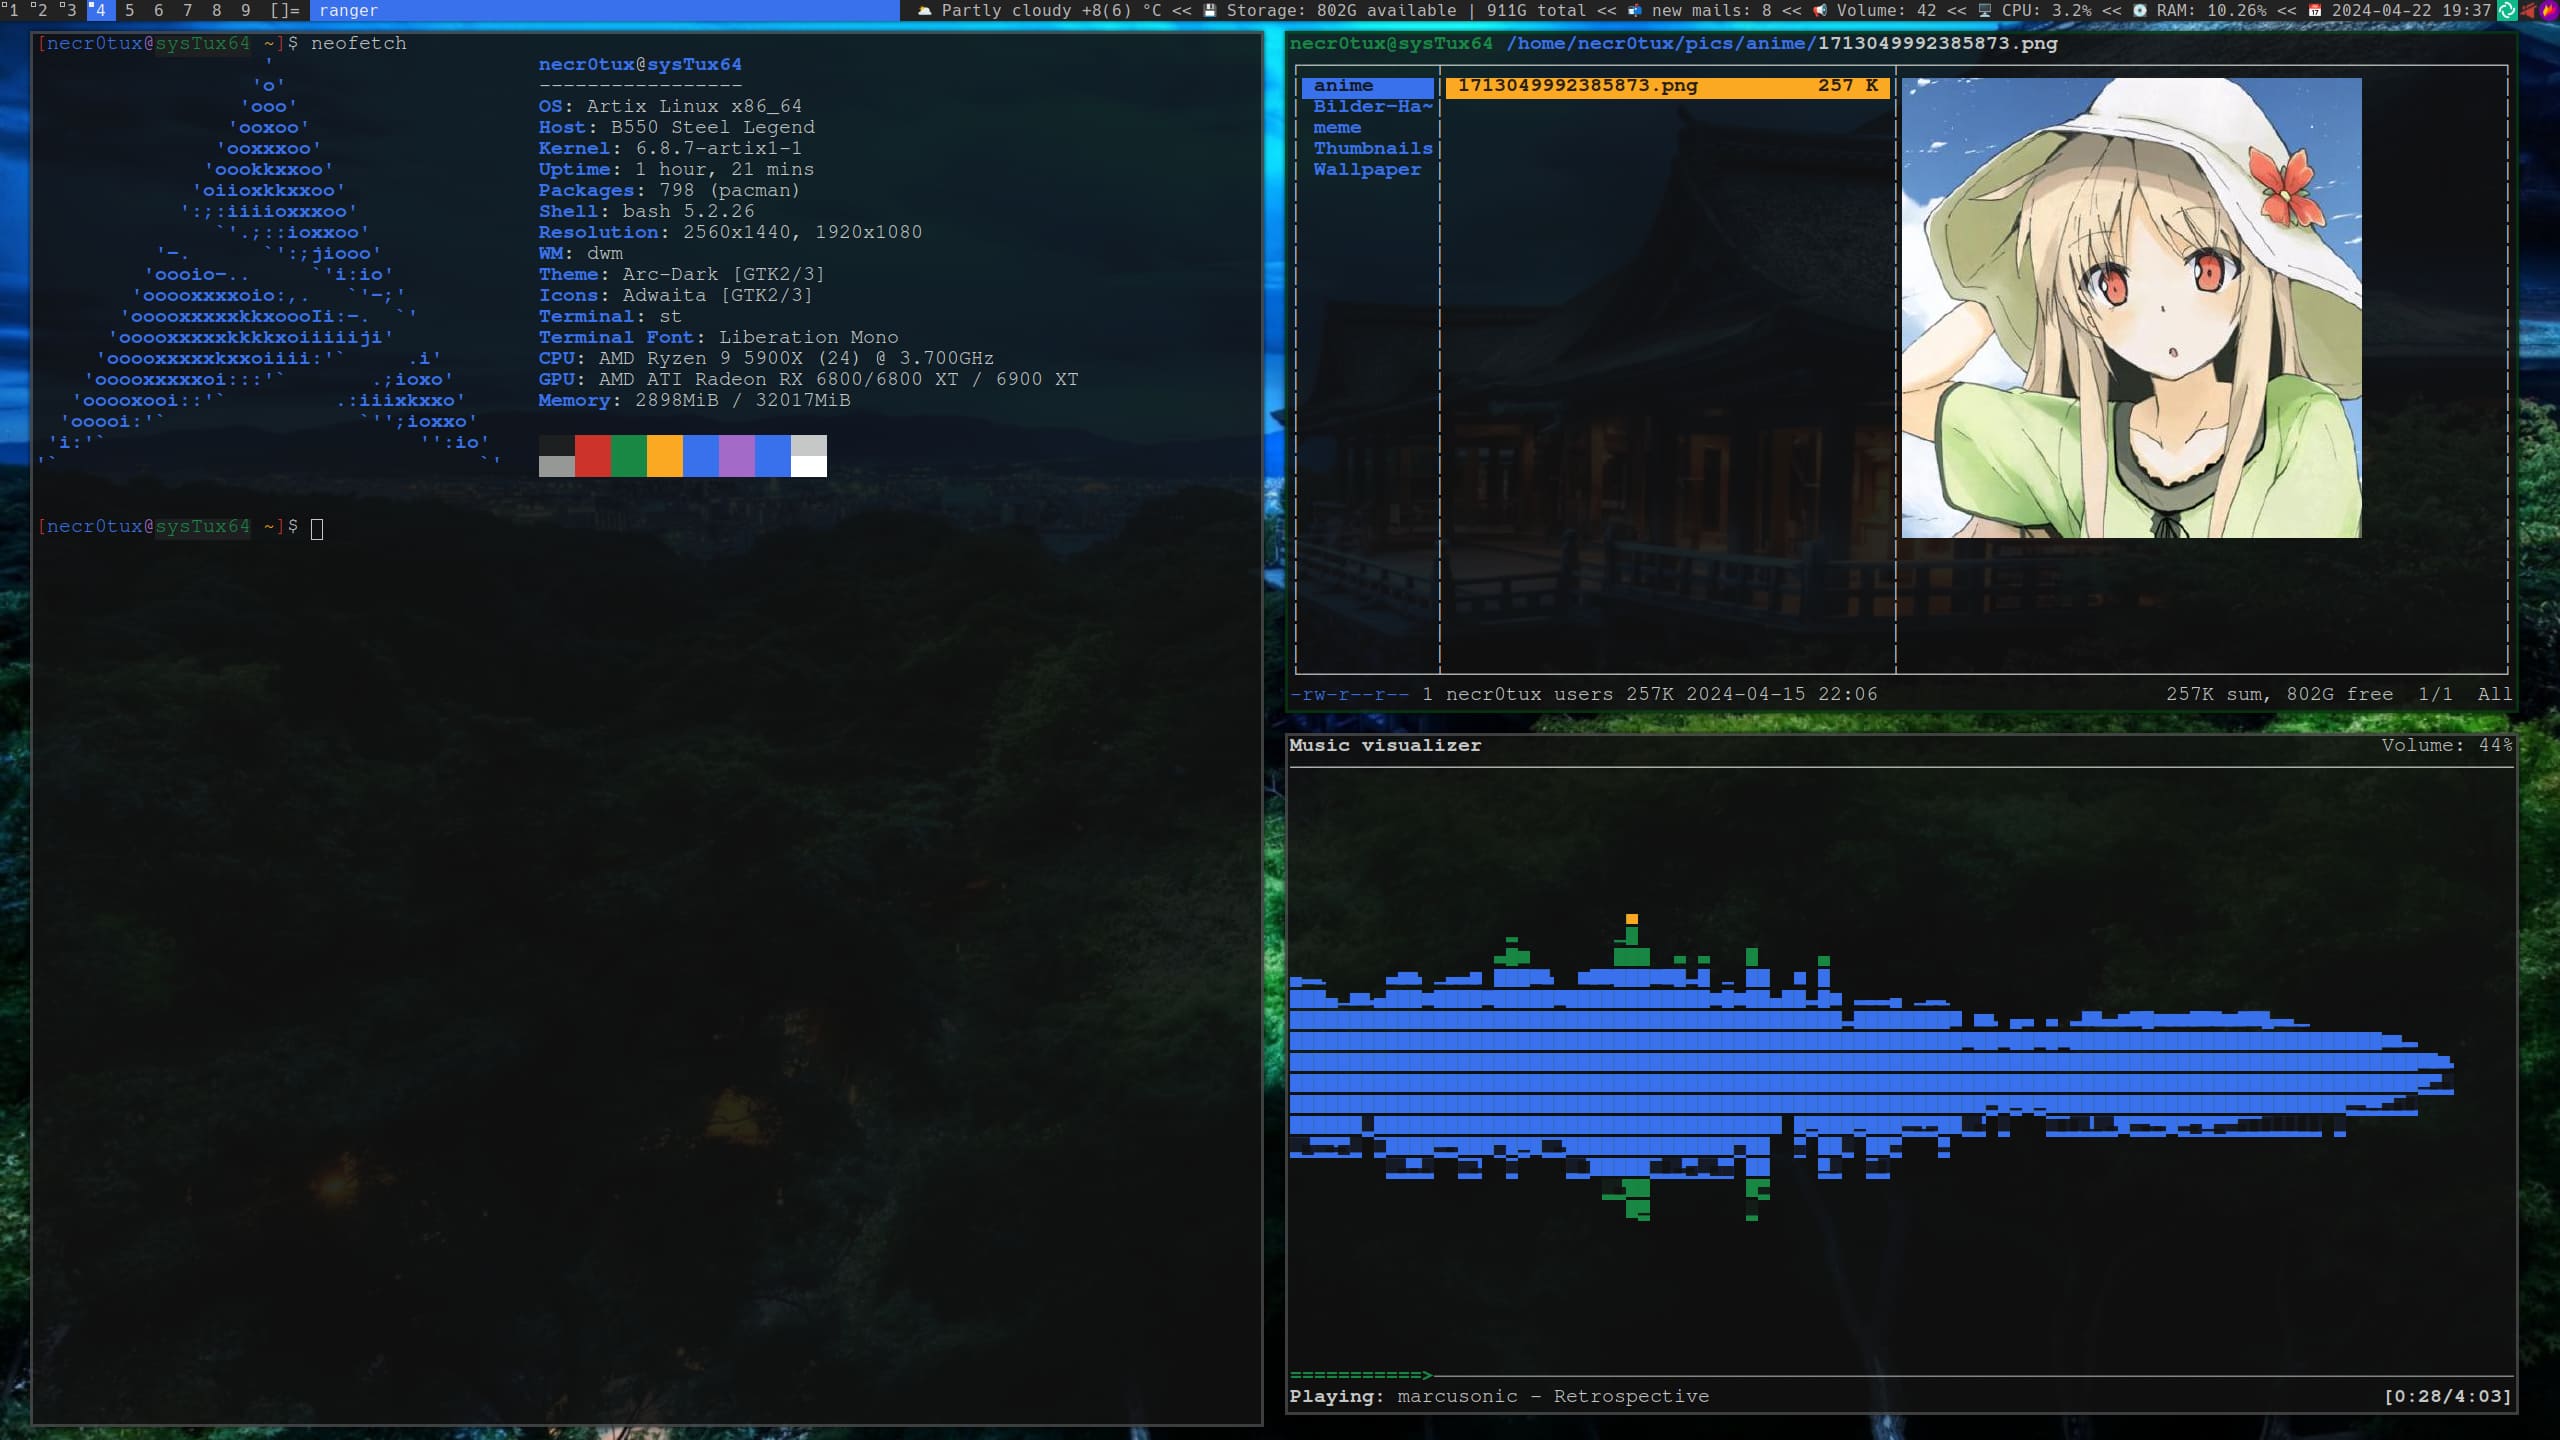The image size is (2560, 1440).
Task: Click the calendar date icon
Action: [2314, 11]
